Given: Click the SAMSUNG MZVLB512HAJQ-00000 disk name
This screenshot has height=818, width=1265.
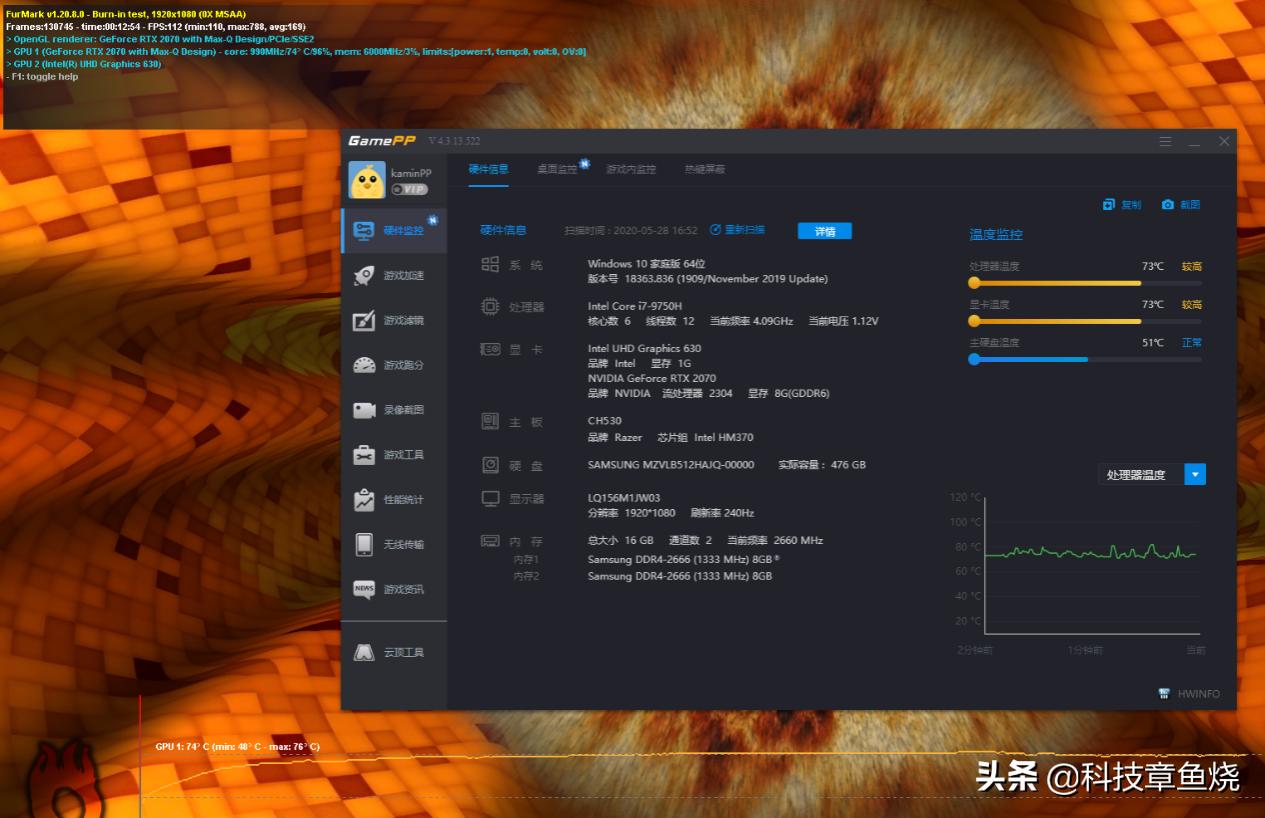Looking at the screenshot, I should pos(671,465).
